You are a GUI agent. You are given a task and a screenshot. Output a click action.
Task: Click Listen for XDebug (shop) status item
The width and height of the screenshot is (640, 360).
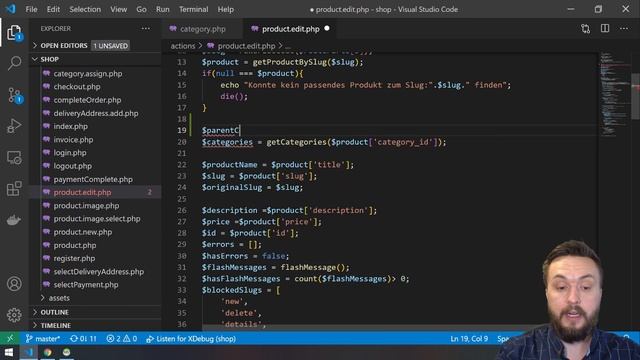[191, 338]
